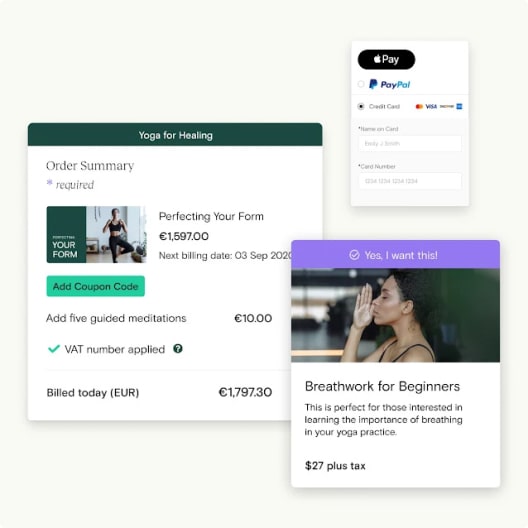Open the Breathwork for Beginners title

point(382,386)
